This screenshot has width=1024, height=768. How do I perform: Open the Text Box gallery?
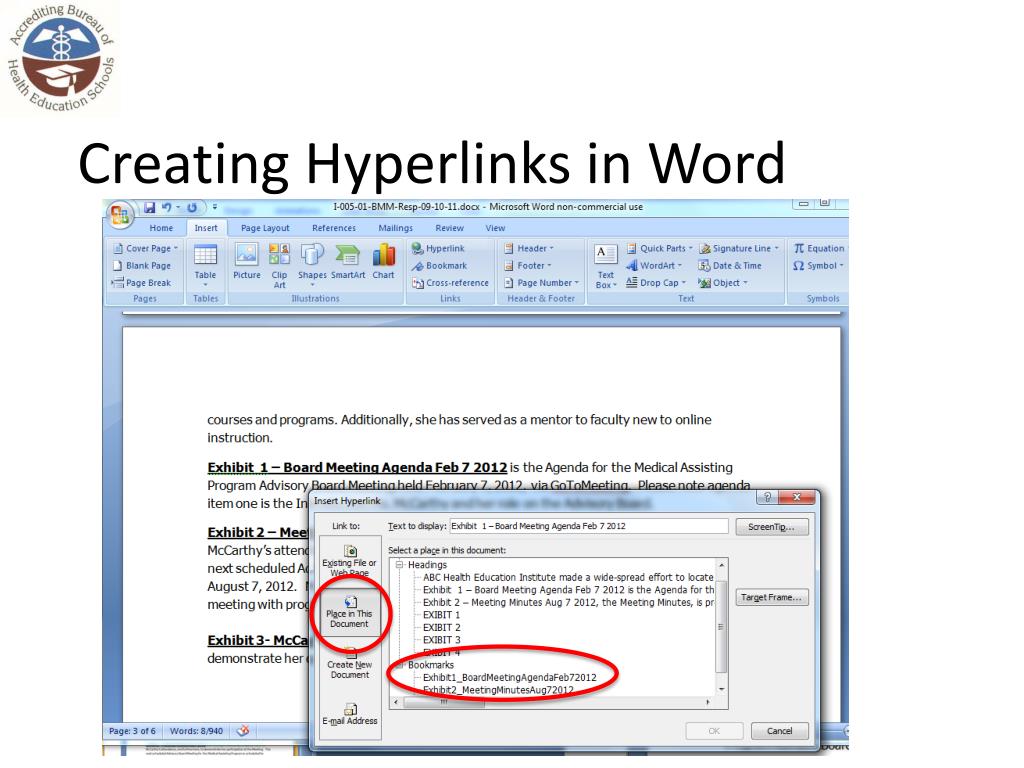point(605,266)
